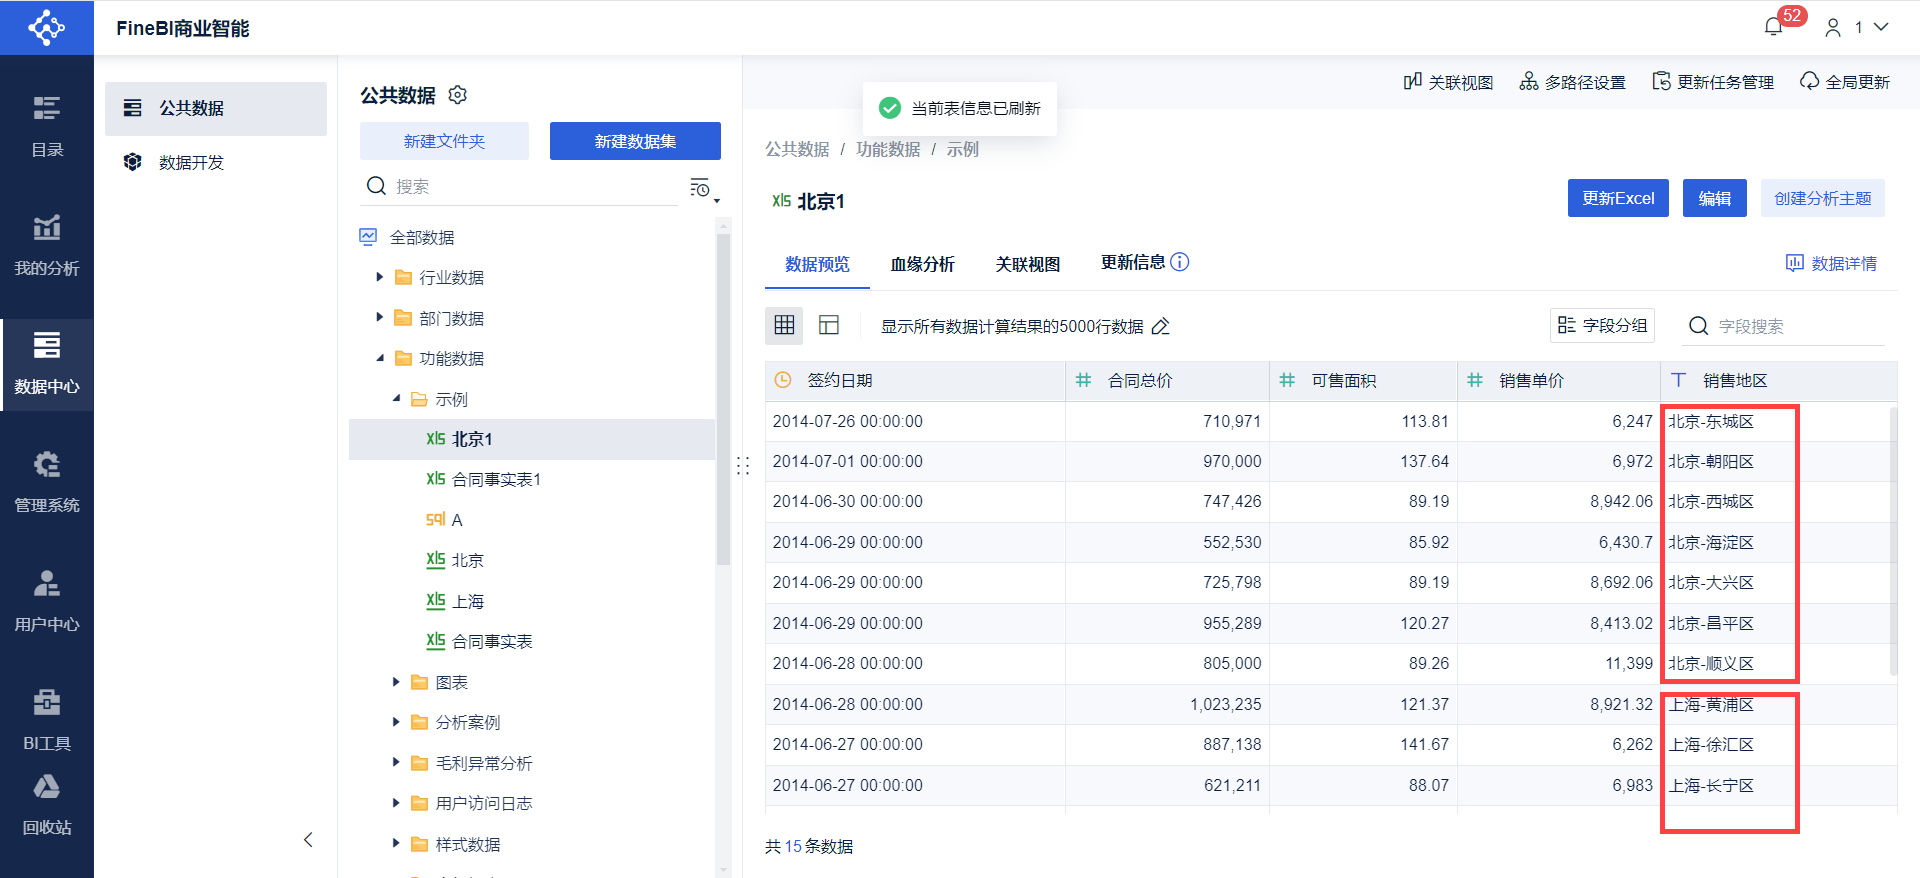This screenshot has height=878, width=1920.
Task: Open the user account menu
Action: [x=1856, y=27]
